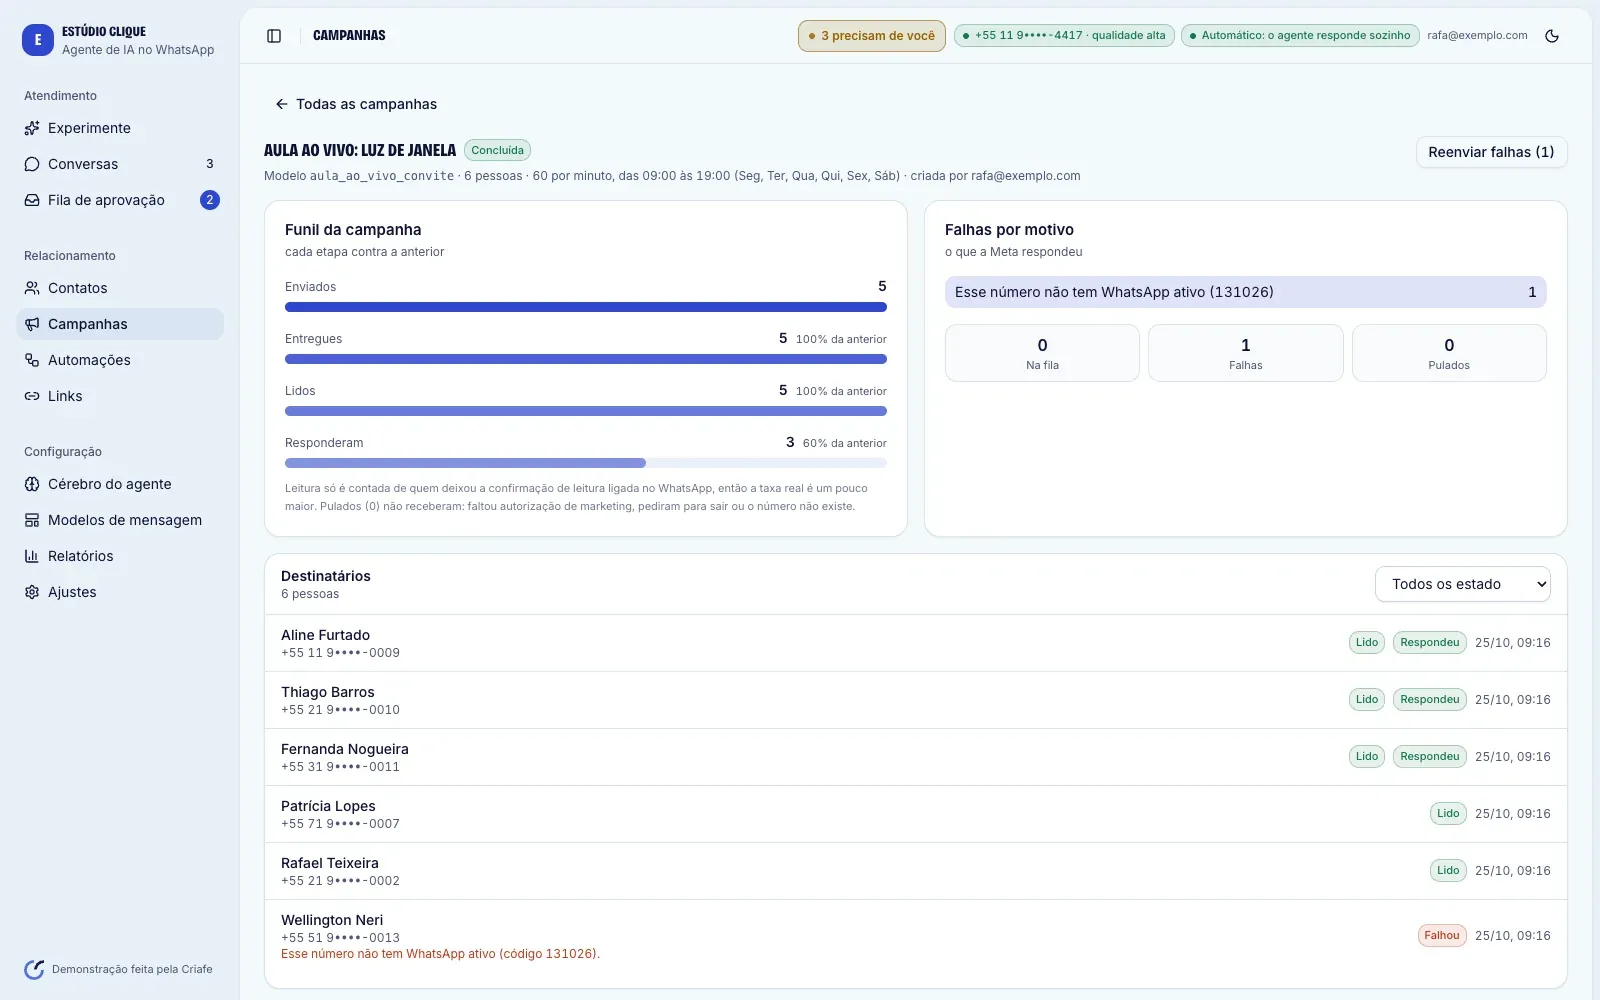Image resolution: width=1600 pixels, height=1000 pixels.
Task: Click the Na fila count card
Action: click(x=1042, y=353)
